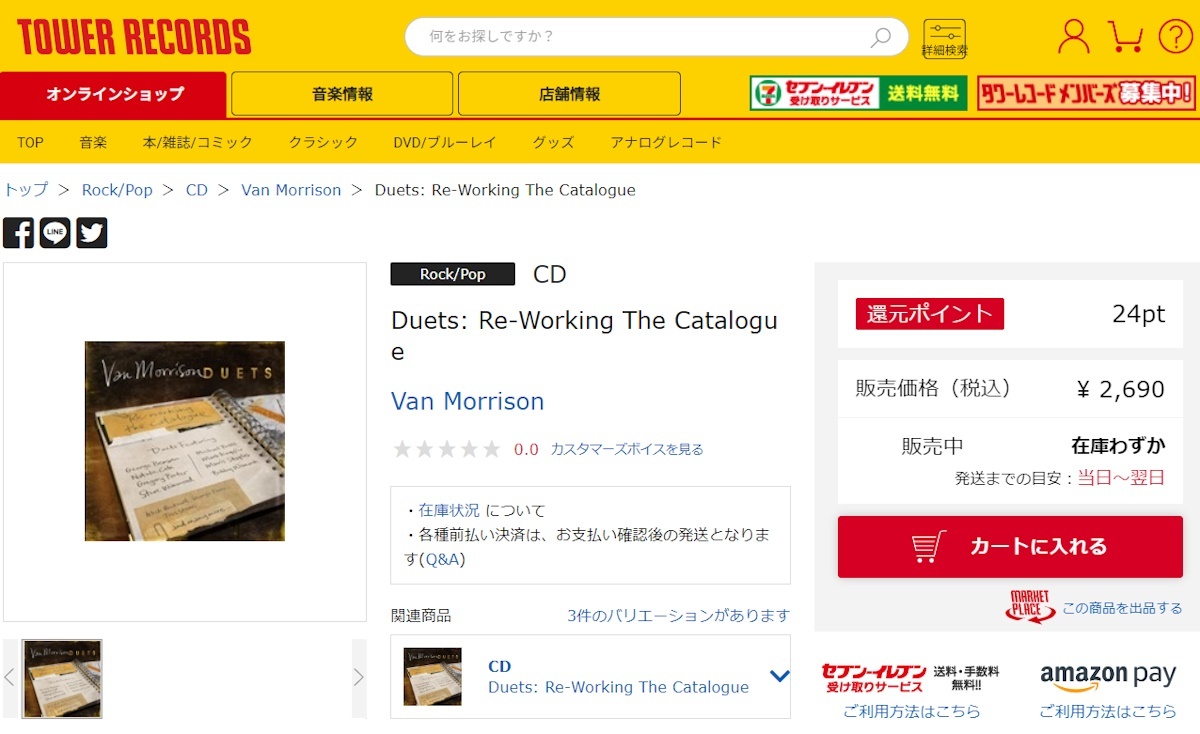Click the Tower Records logo
The width and height of the screenshot is (1200, 734).
(134, 37)
